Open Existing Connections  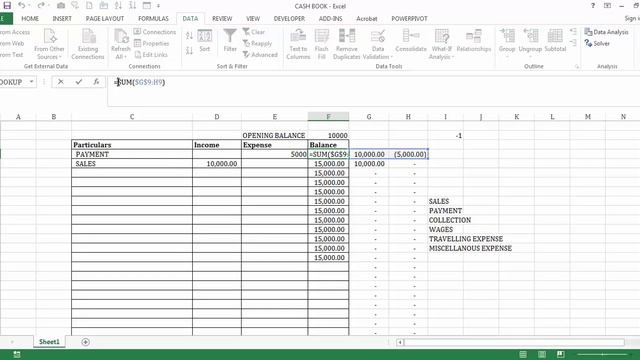tap(88, 44)
